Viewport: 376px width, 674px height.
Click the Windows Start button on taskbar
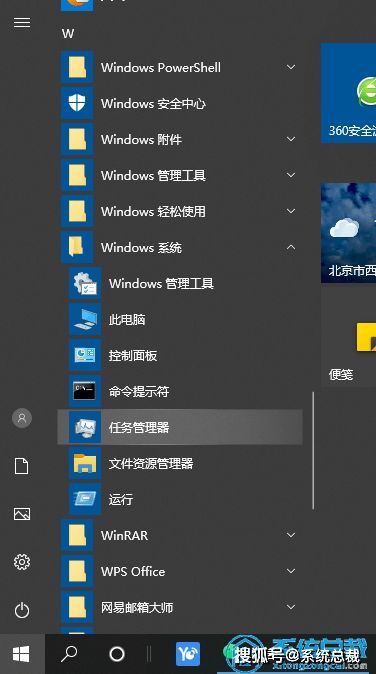[x=21, y=654]
